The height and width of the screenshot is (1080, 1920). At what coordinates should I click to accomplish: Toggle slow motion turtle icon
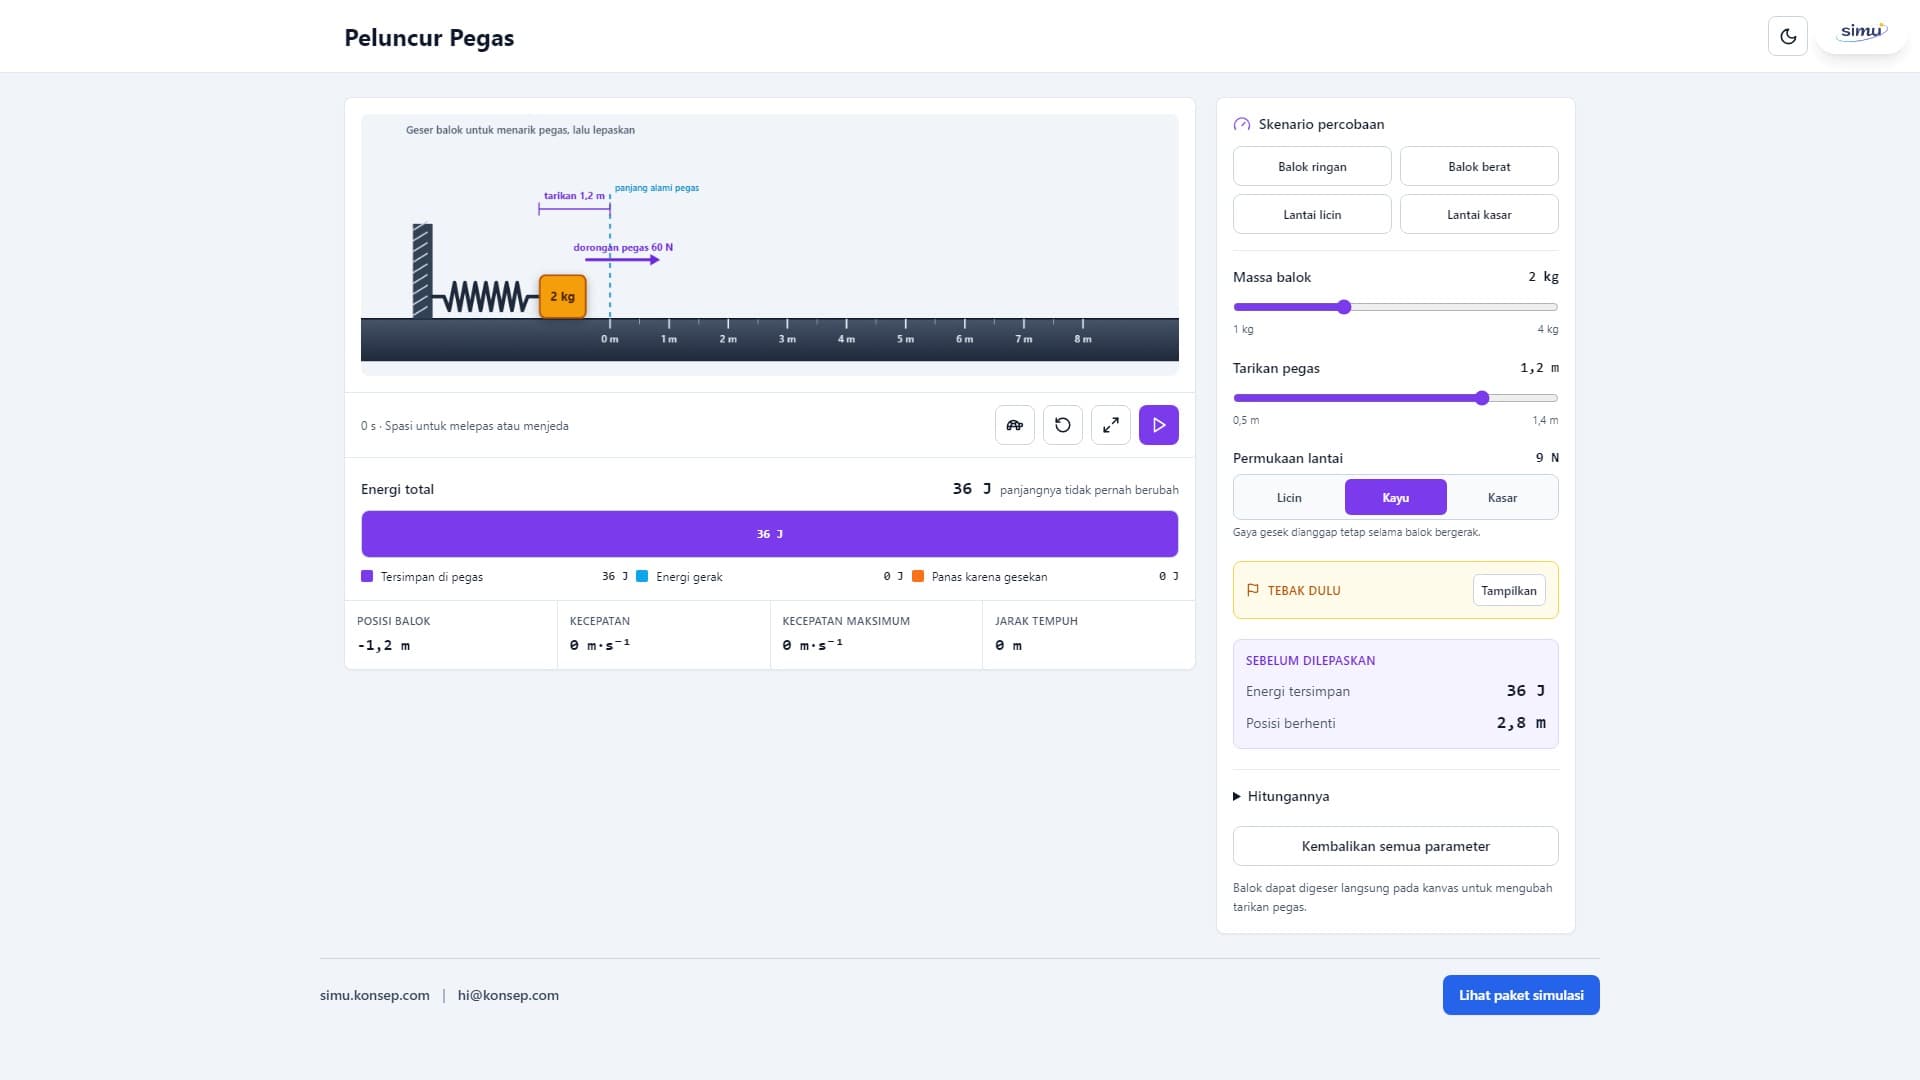(1015, 425)
